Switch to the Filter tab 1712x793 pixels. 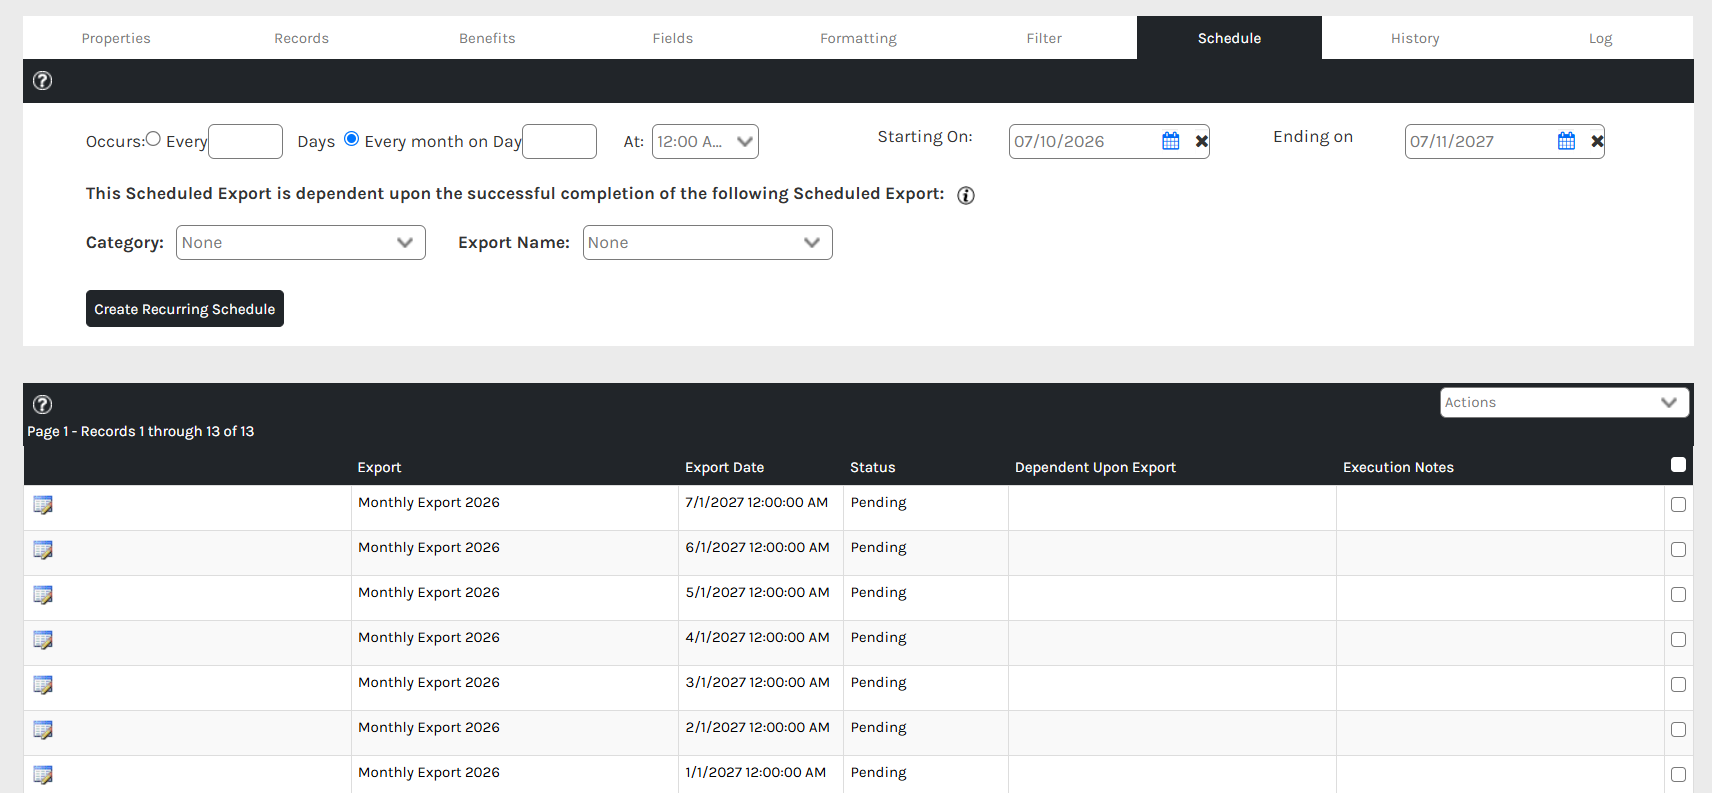[1044, 38]
